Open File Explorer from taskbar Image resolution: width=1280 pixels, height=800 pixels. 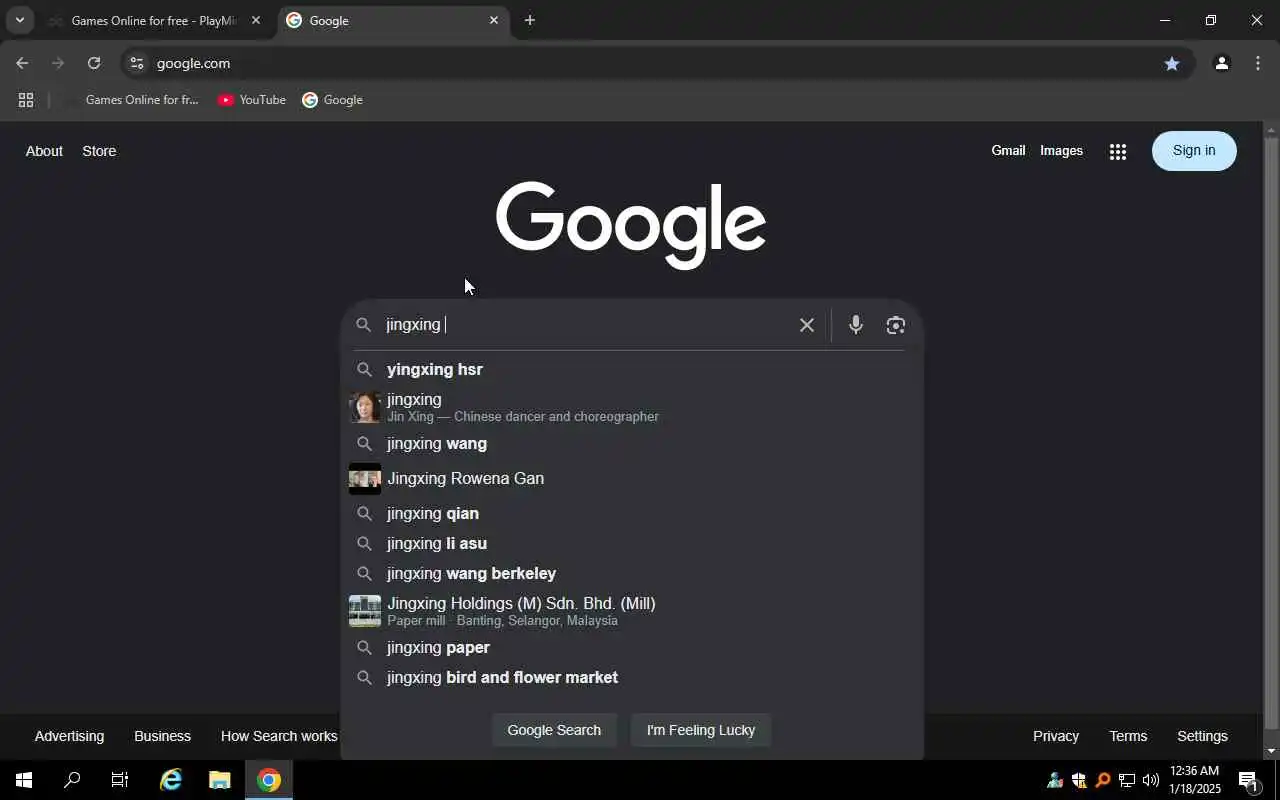click(220, 780)
